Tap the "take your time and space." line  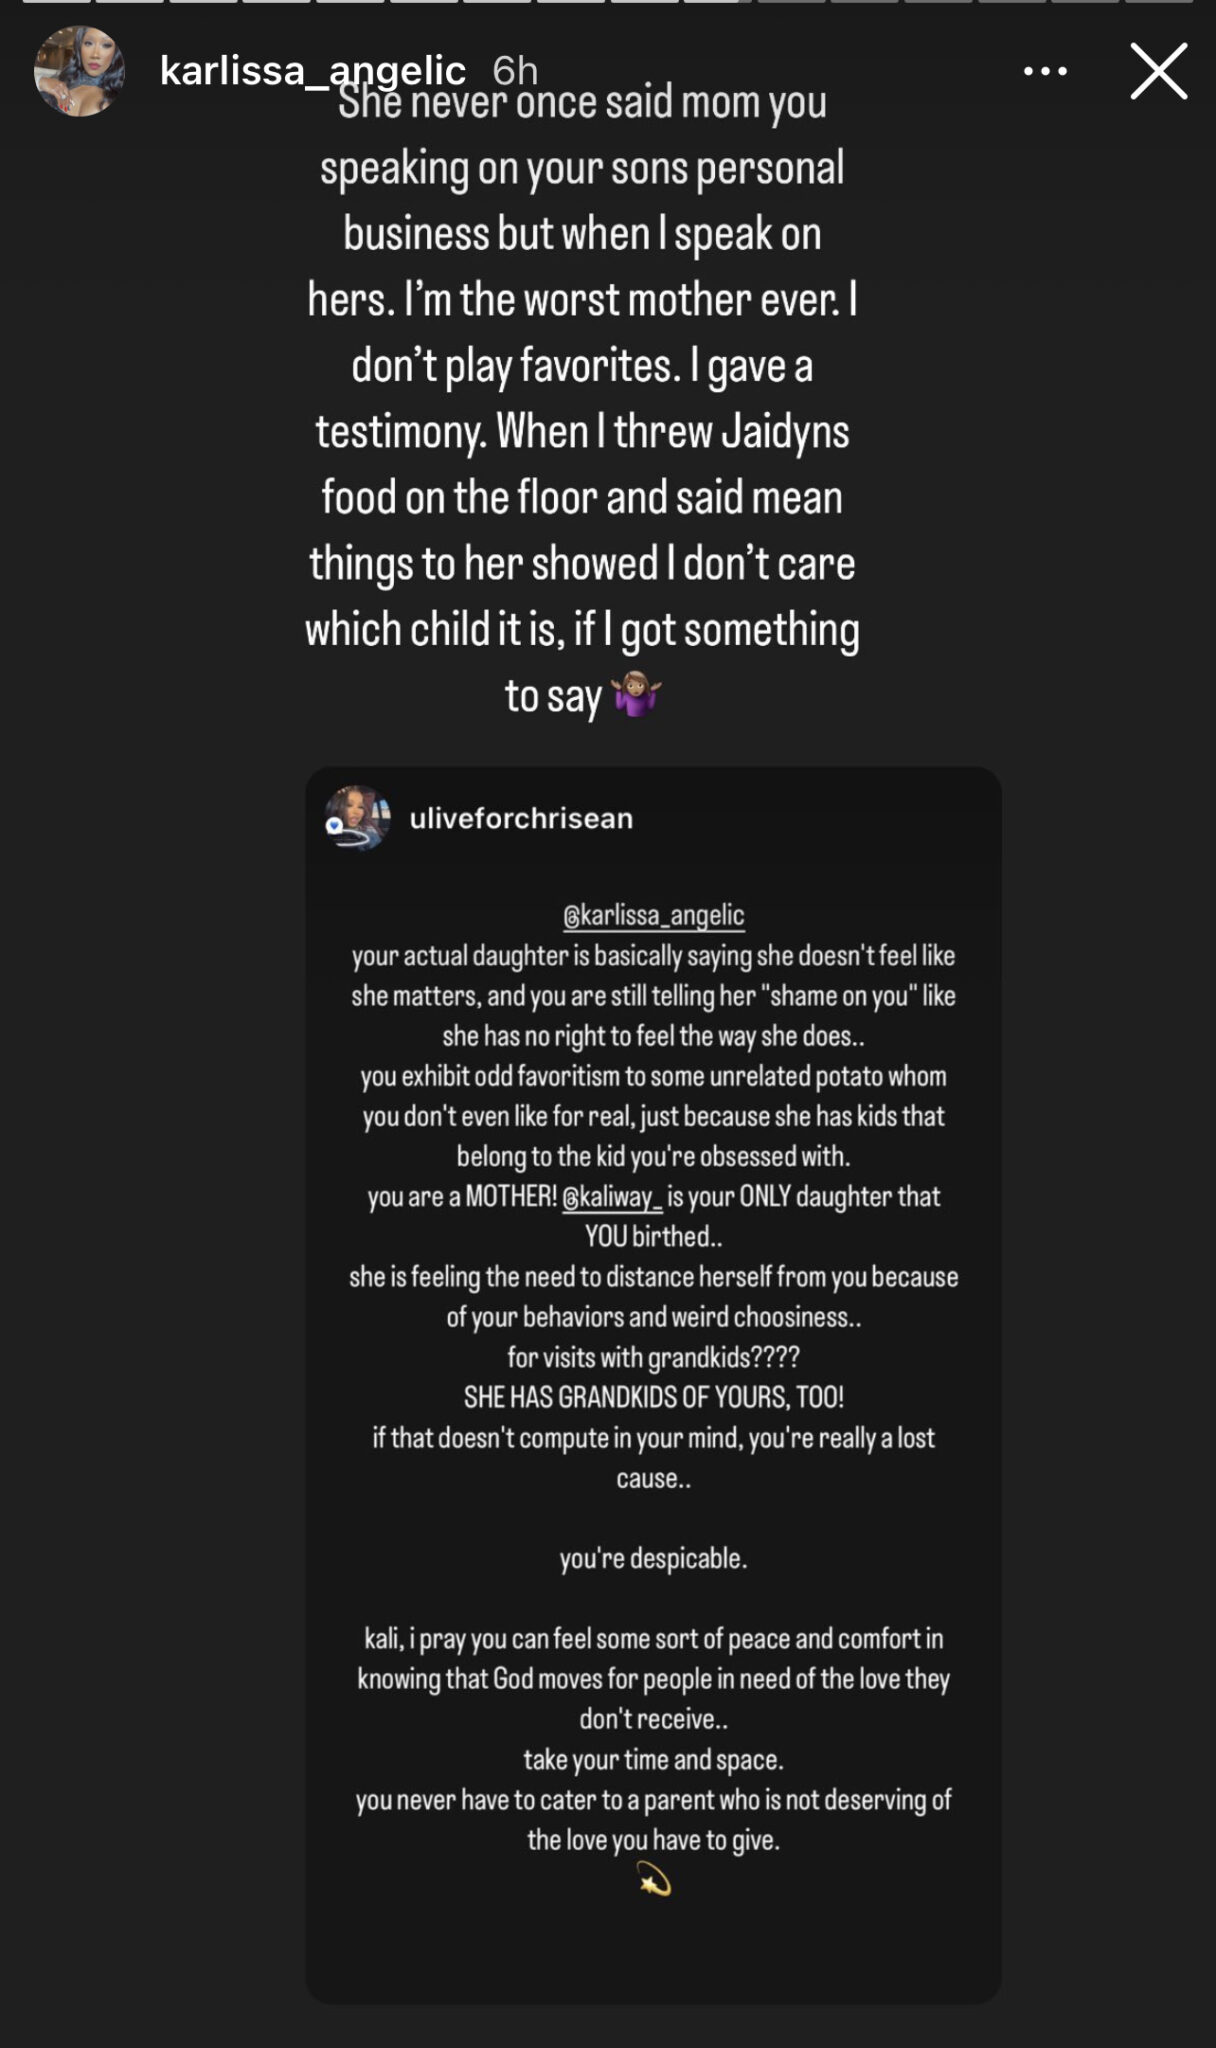[653, 1759]
